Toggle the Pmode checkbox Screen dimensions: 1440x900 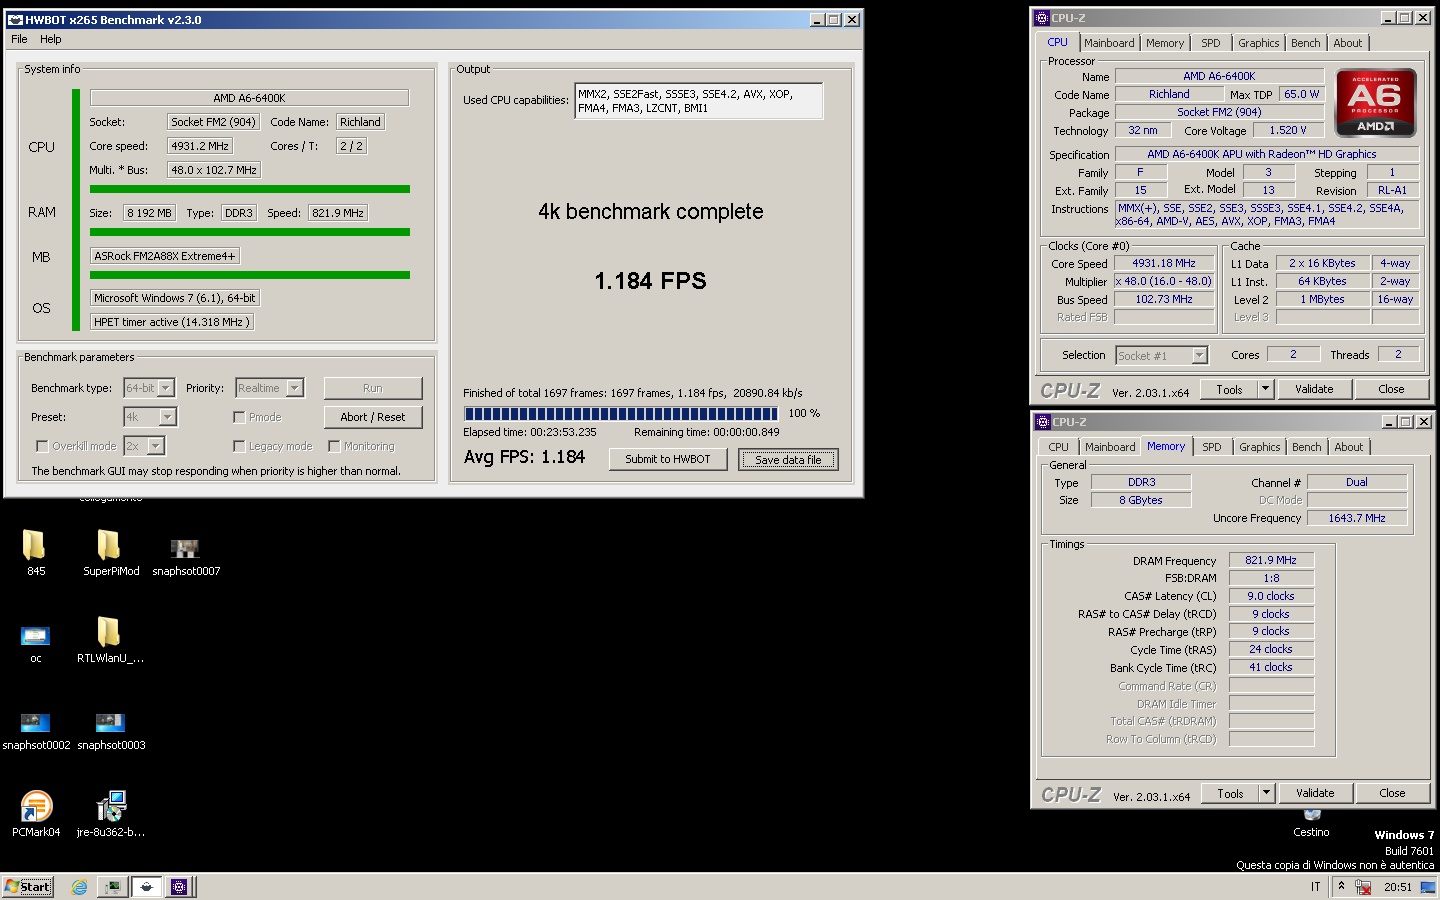239,417
